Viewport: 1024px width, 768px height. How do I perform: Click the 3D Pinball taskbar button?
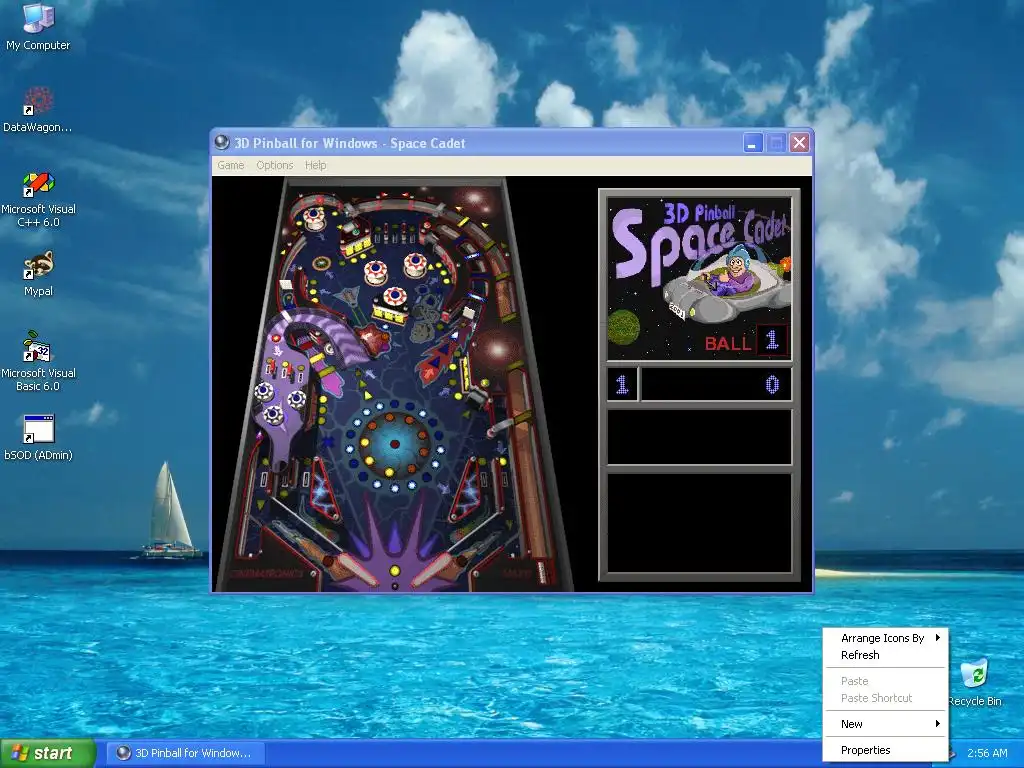pyautogui.click(x=185, y=753)
